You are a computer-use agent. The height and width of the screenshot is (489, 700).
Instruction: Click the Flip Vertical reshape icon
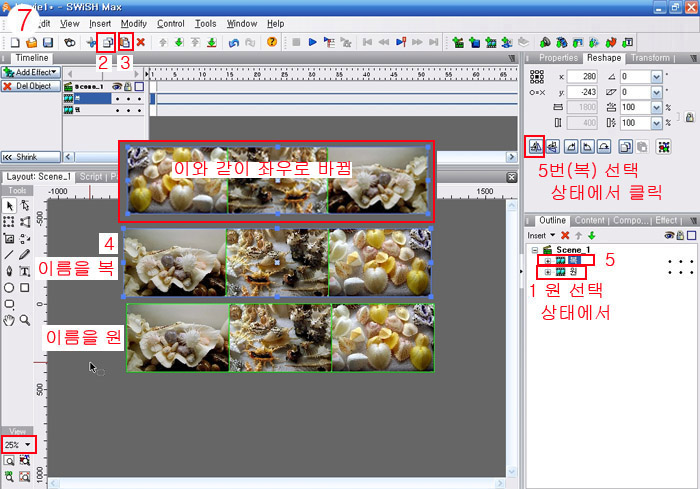point(553,146)
